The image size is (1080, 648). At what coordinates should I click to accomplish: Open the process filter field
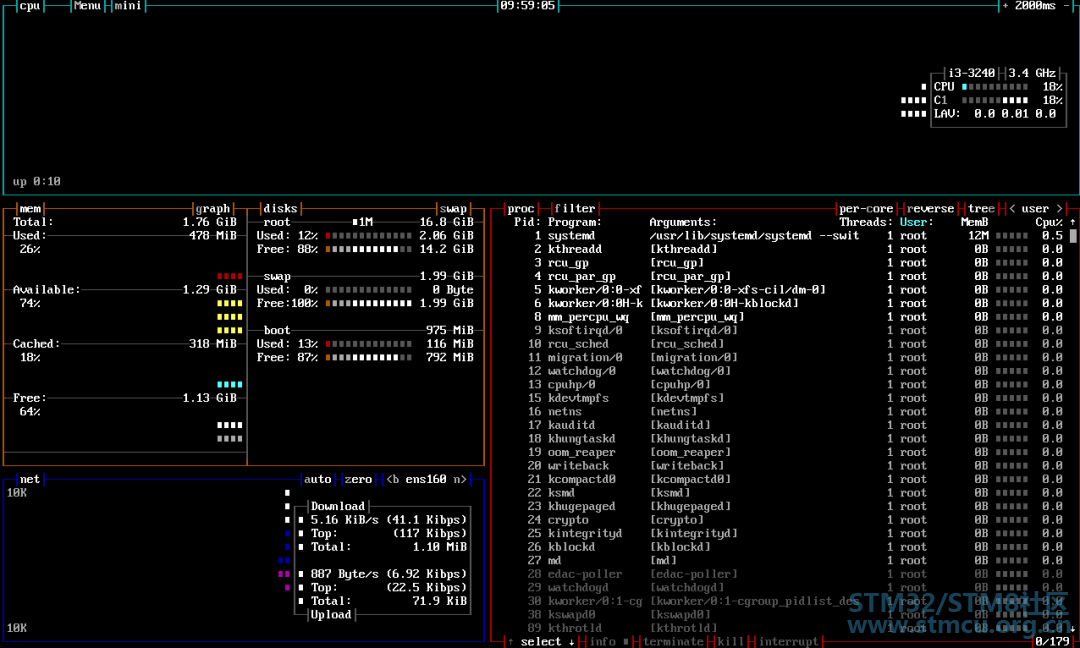pos(575,209)
